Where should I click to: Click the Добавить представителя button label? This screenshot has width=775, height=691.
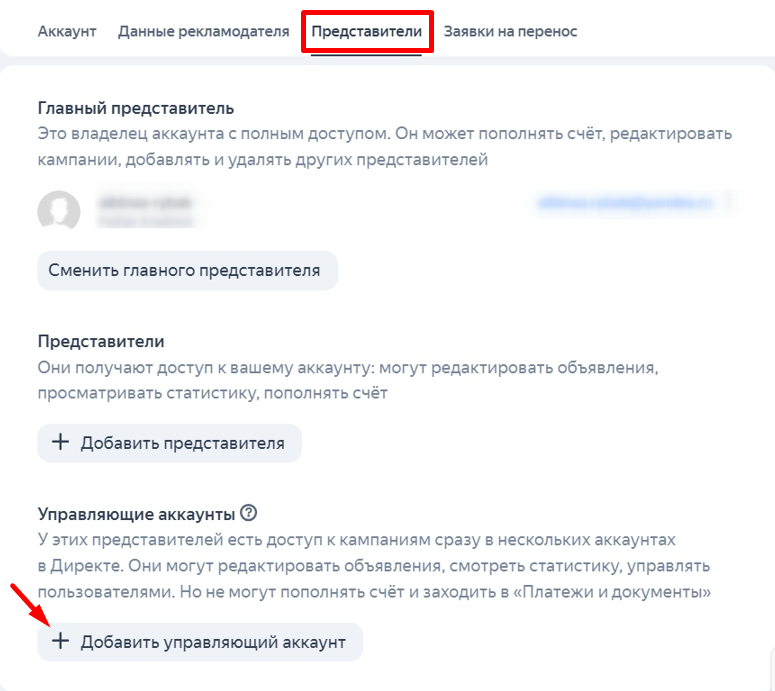(183, 443)
